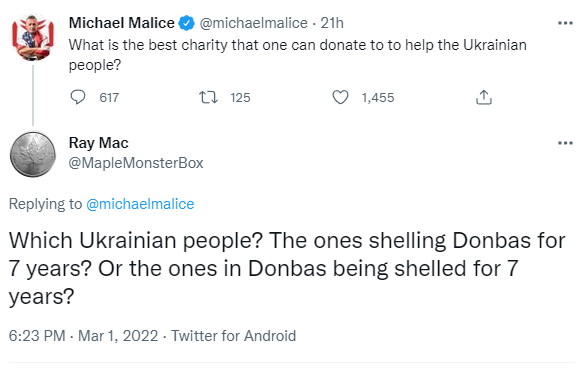This screenshot has height=377, width=584.
Task: Click the @MapleMonsterBox handle
Action: 136,163
